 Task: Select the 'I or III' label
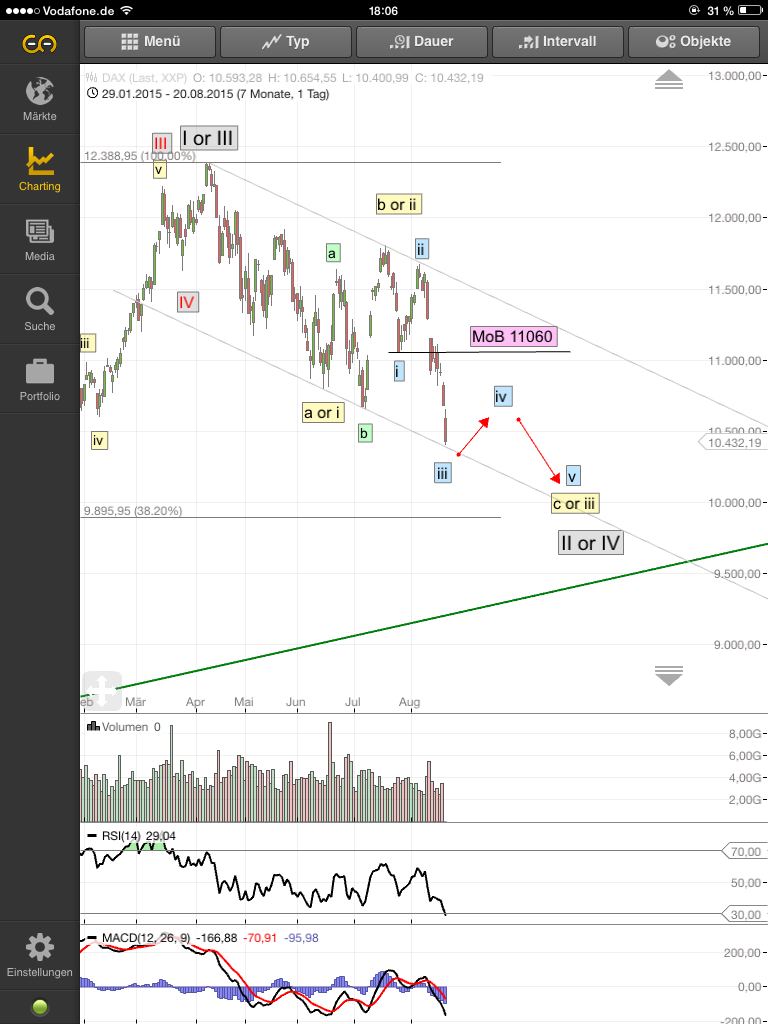coord(208,138)
